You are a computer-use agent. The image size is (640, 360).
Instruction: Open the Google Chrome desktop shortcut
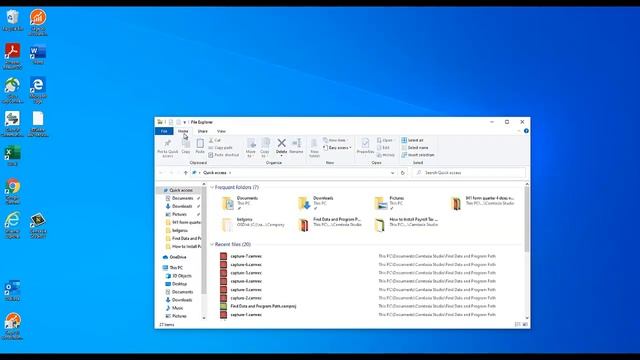coord(13,191)
